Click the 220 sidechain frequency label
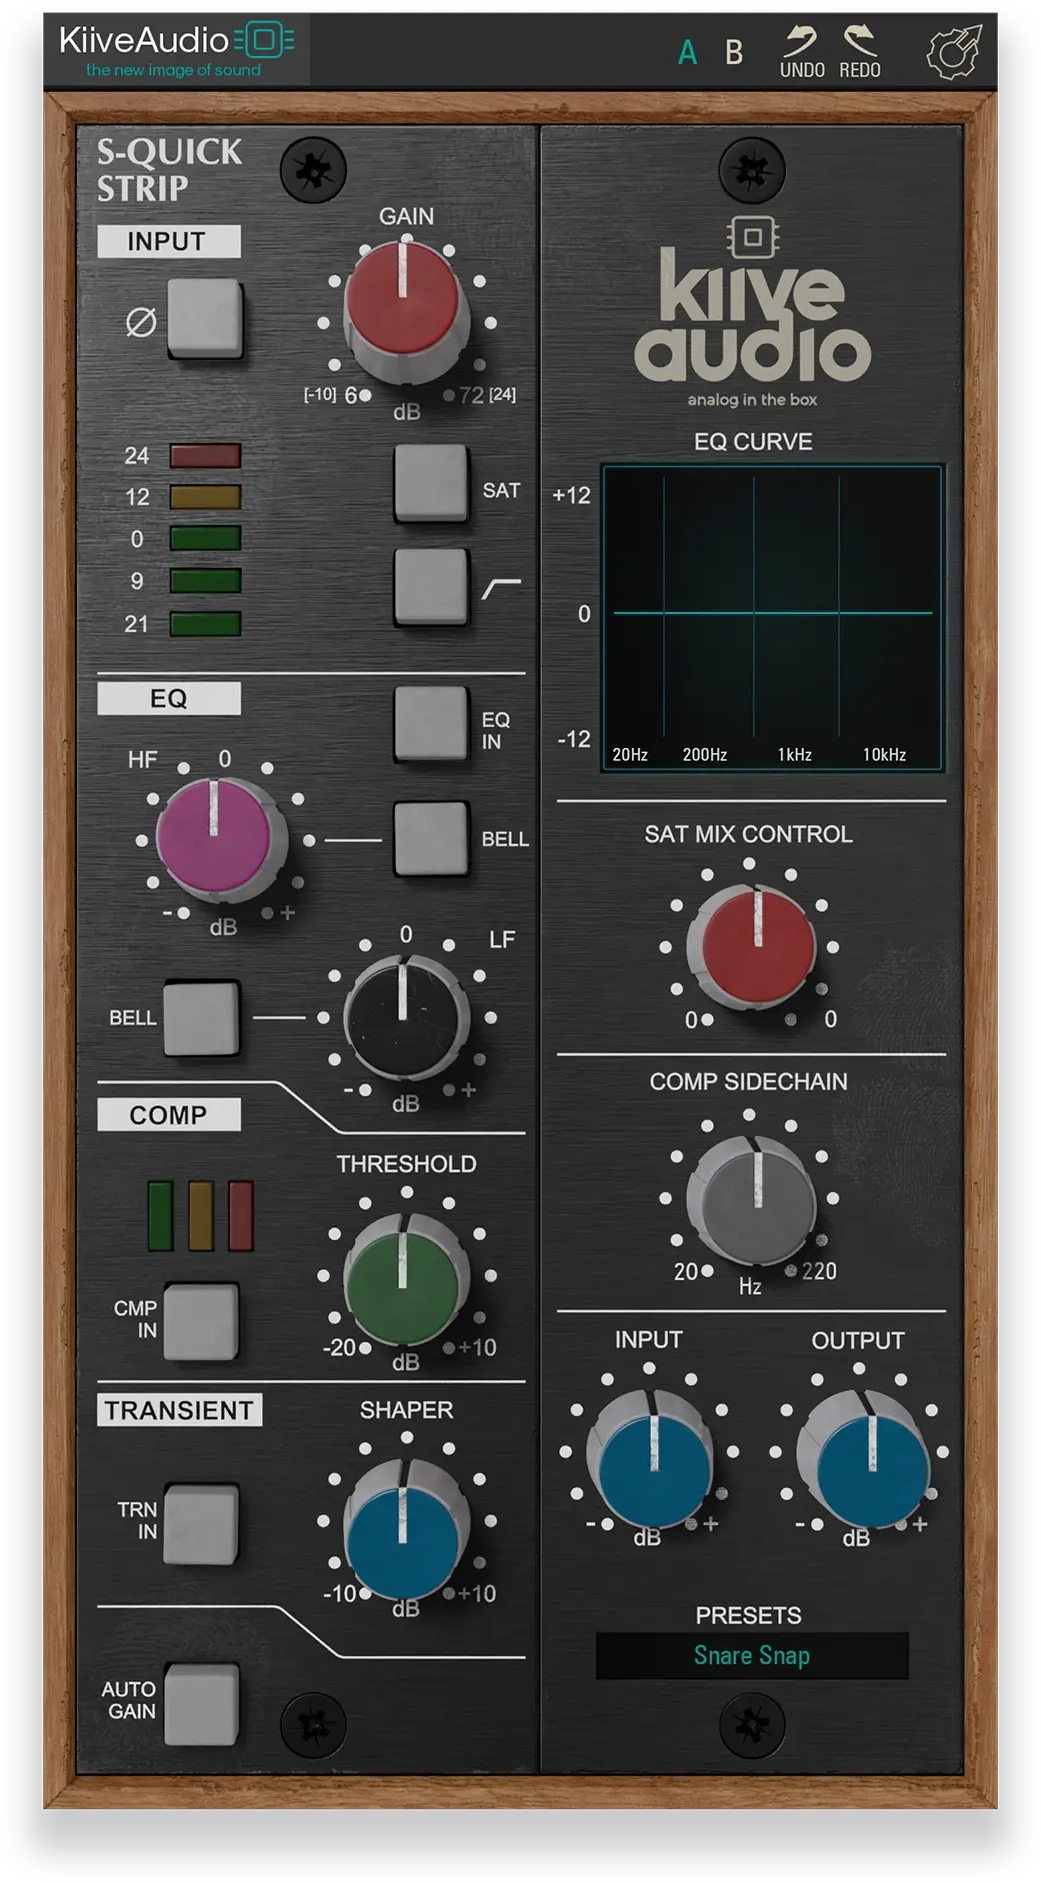Image resolution: width=1041 pixels, height=1883 pixels. point(819,1271)
